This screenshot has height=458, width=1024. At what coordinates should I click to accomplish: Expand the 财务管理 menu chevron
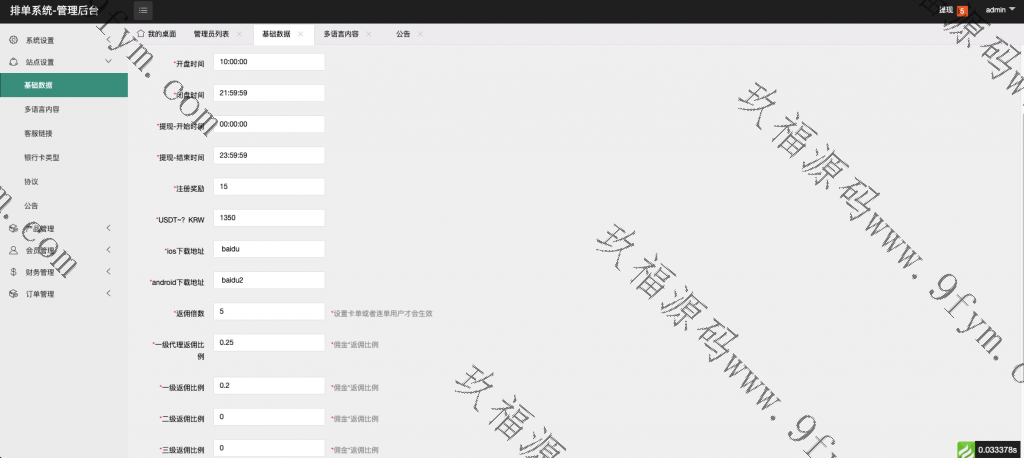click(108, 272)
